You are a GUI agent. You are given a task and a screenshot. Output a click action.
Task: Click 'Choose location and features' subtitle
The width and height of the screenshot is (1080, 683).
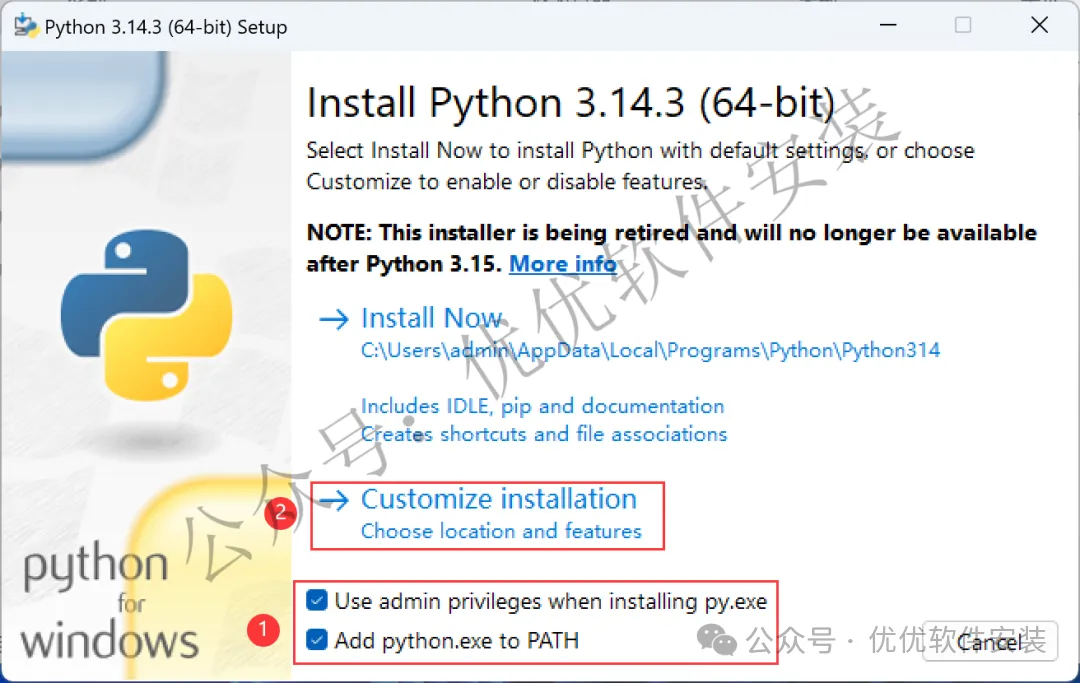501,531
